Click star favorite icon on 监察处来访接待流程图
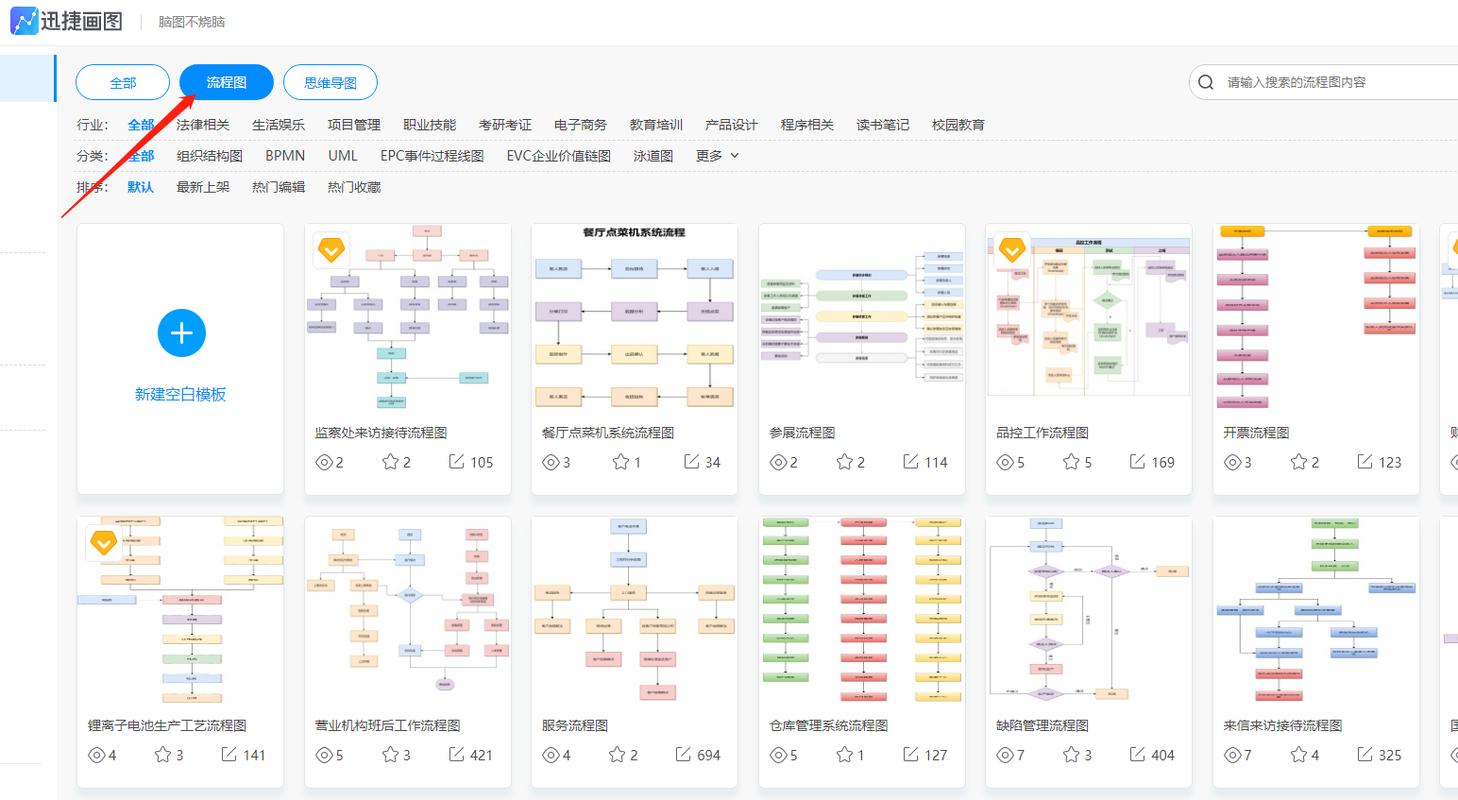The height and width of the screenshot is (800, 1458). (390, 462)
